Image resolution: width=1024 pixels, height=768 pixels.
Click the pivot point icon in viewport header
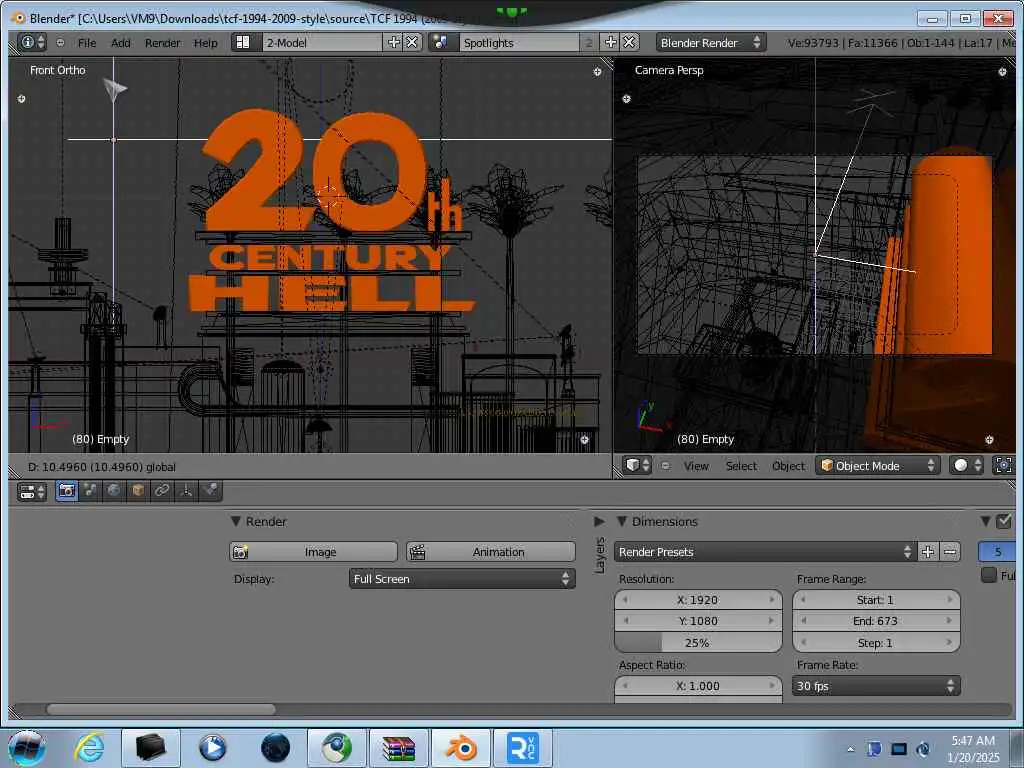[x=1003, y=465]
